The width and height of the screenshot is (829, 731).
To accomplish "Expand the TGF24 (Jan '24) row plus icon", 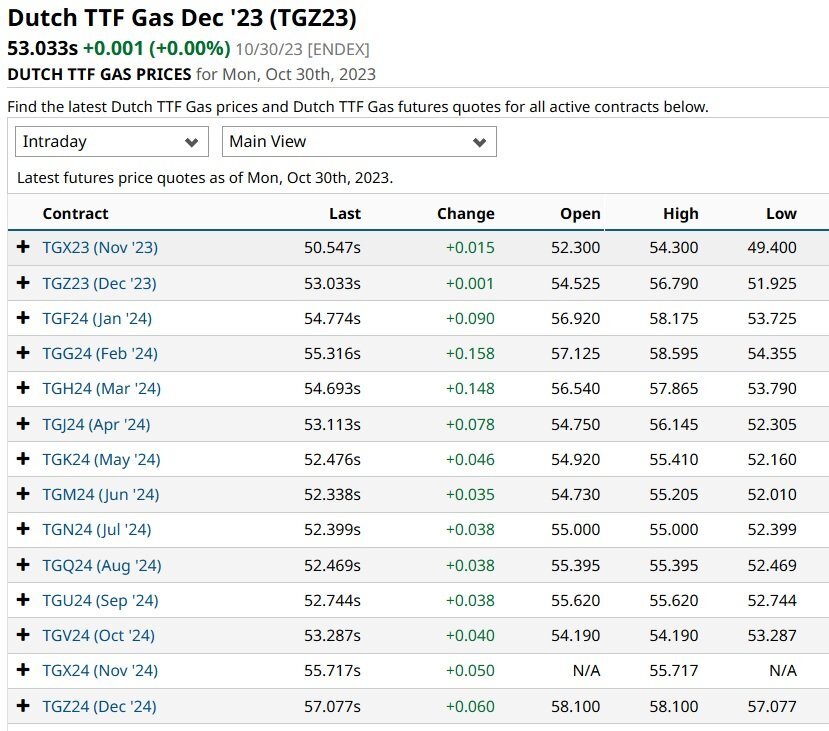I will pos(23,318).
